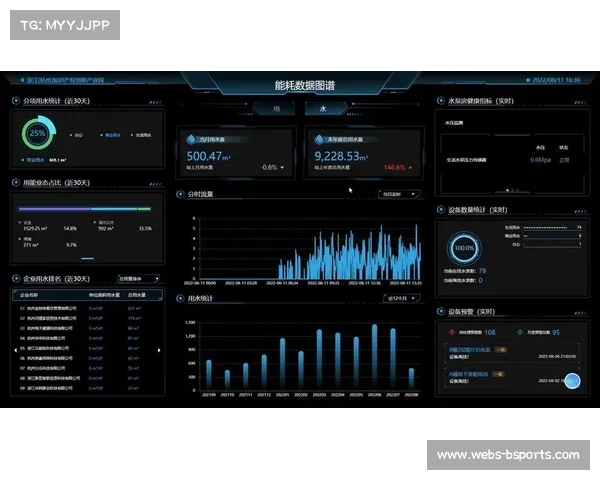Click the blue floating circle button bottom right
The image size is (600, 480).
click(x=572, y=381)
